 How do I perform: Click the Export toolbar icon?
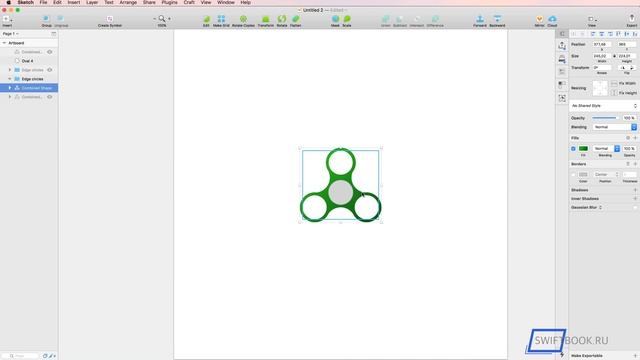point(632,18)
